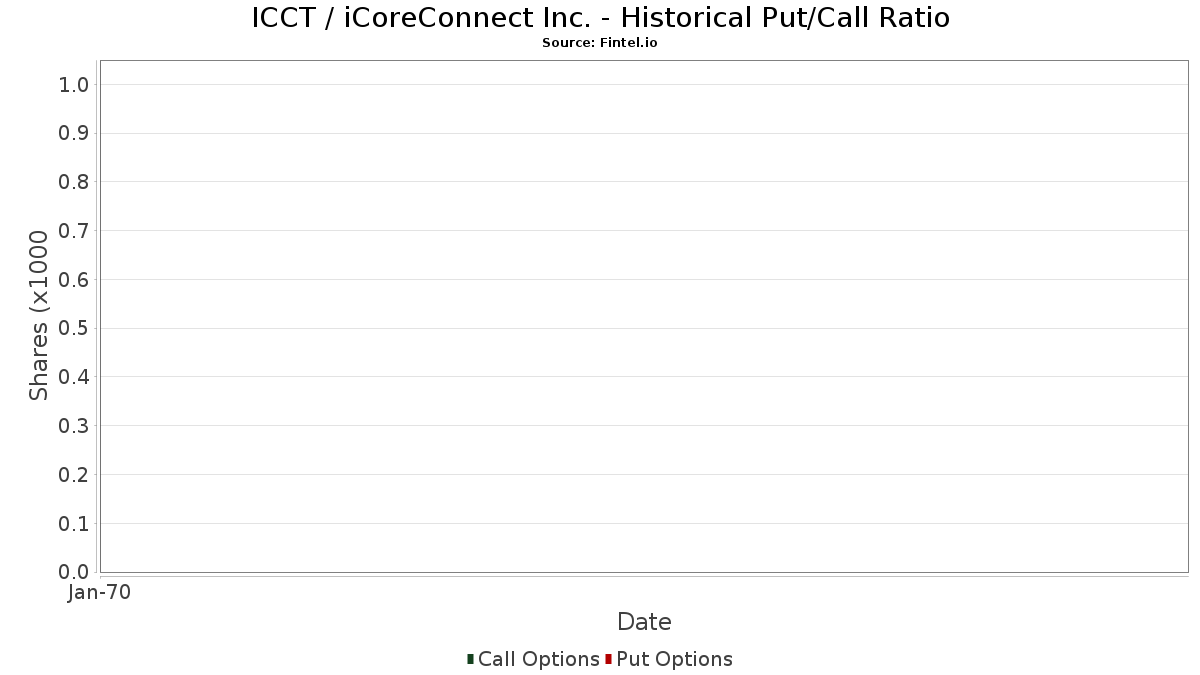Select the 0.0 y-axis tick label
The width and height of the screenshot is (1200, 675).
[74, 572]
